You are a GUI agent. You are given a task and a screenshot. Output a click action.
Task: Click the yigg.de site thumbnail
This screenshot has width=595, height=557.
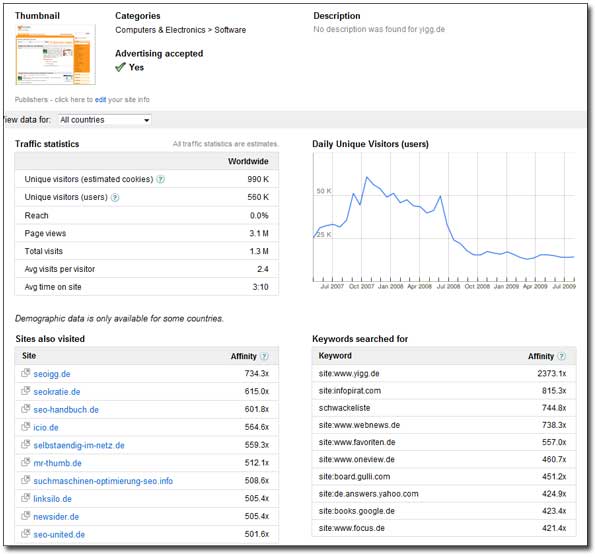[55, 54]
